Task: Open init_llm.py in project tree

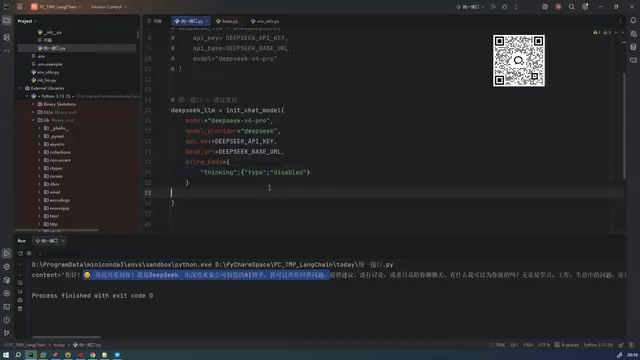Action: click(x=44, y=80)
